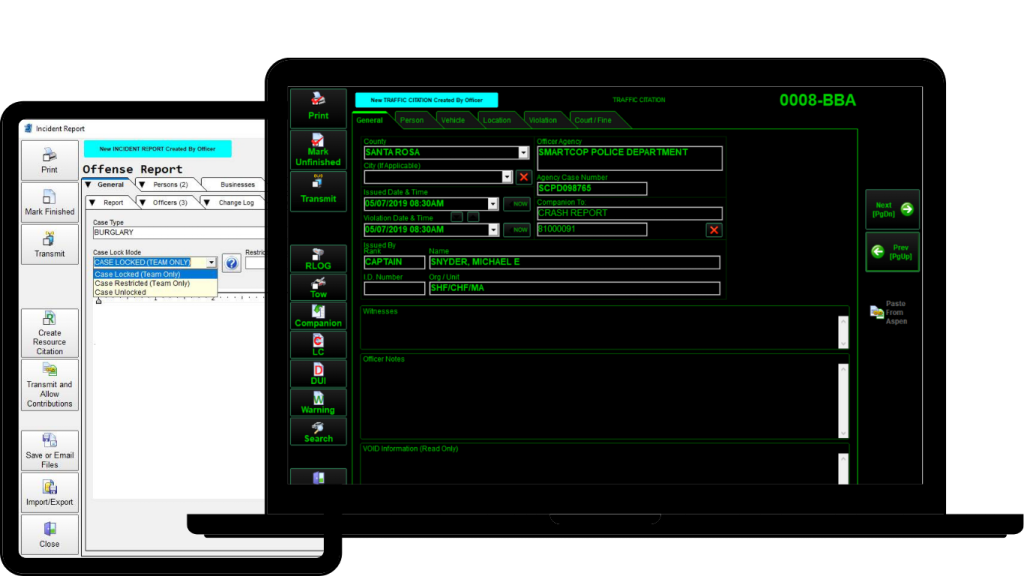Click the Import/Export icon
Viewport: 1024px width, 576px height.
(x=49, y=491)
